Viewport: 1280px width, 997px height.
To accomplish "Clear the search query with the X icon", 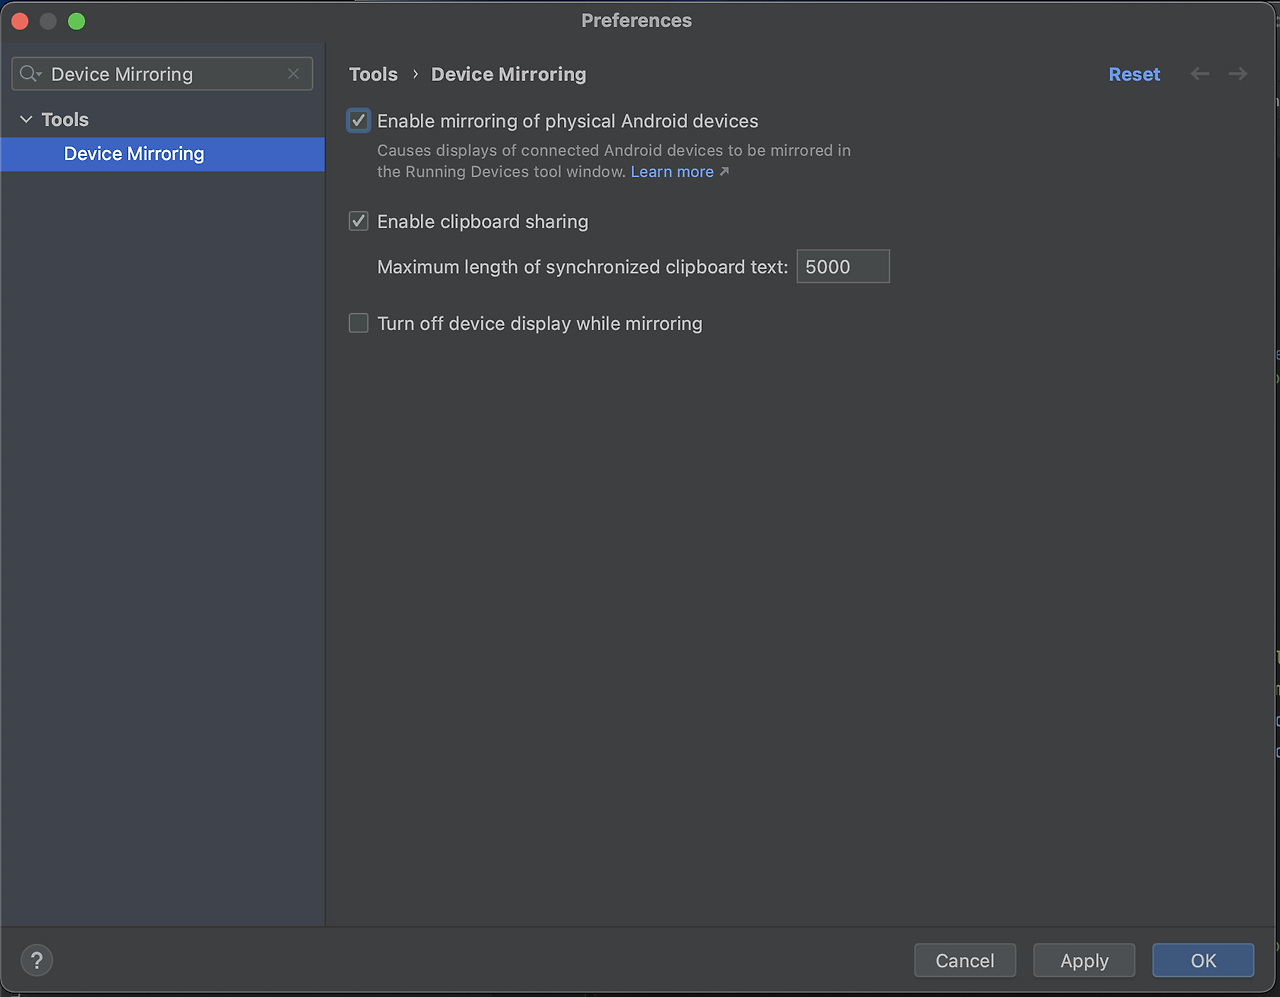I will click(x=293, y=73).
